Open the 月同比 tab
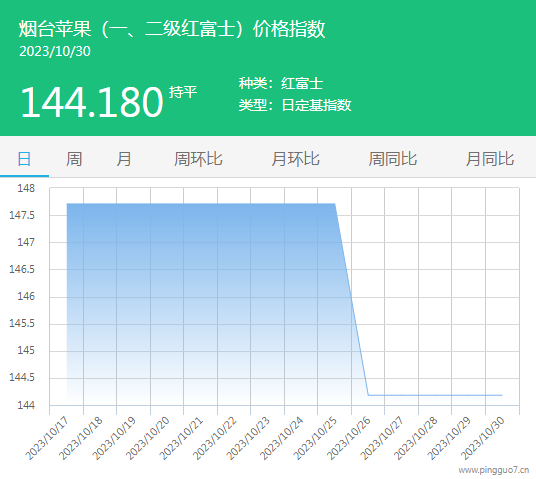Viewport: 536px width, 479px height. coord(490,159)
